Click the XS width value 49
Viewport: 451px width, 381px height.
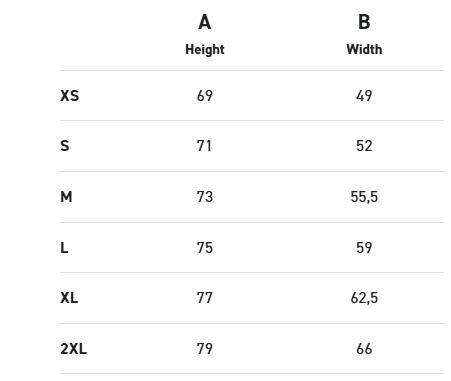[364, 96]
